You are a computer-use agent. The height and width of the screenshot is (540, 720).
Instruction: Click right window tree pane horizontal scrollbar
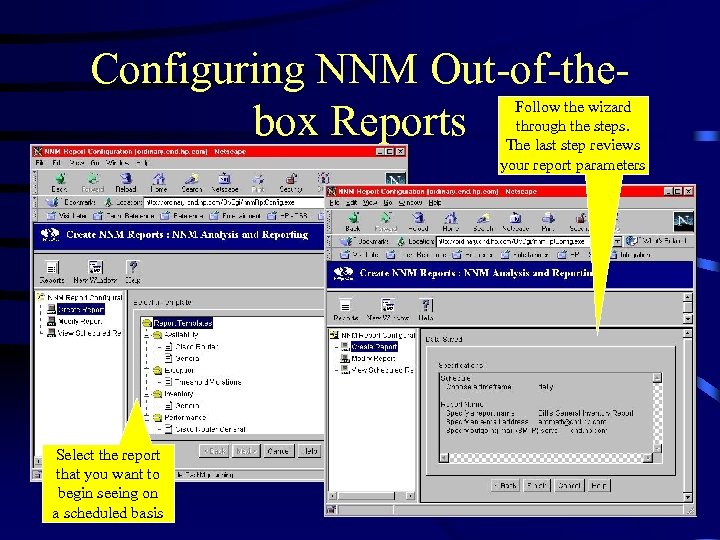click(x=371, y=496)
